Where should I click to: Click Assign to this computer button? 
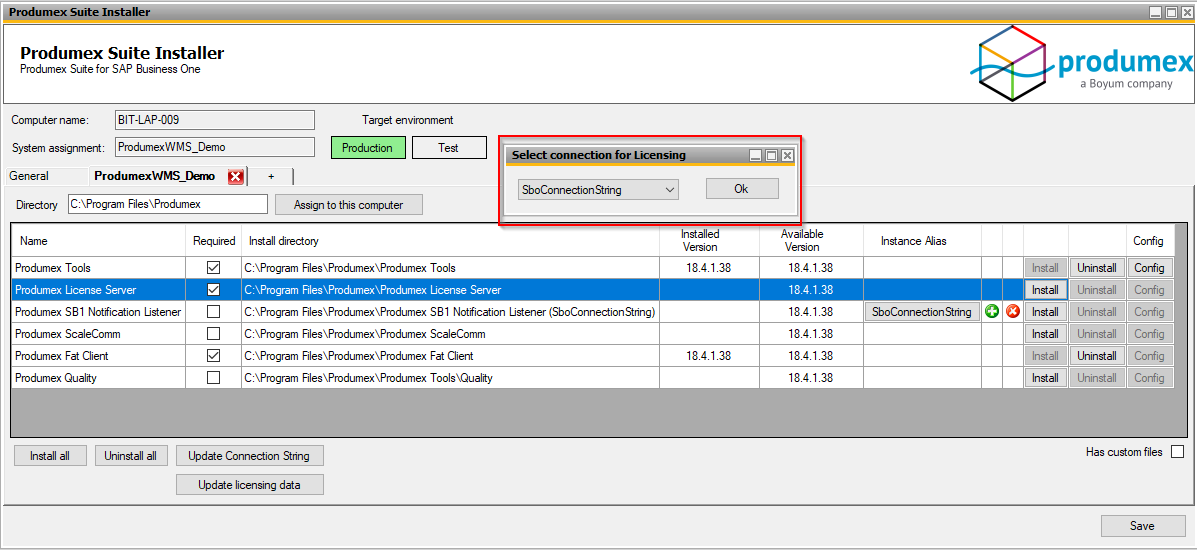[x=349, y=205]
